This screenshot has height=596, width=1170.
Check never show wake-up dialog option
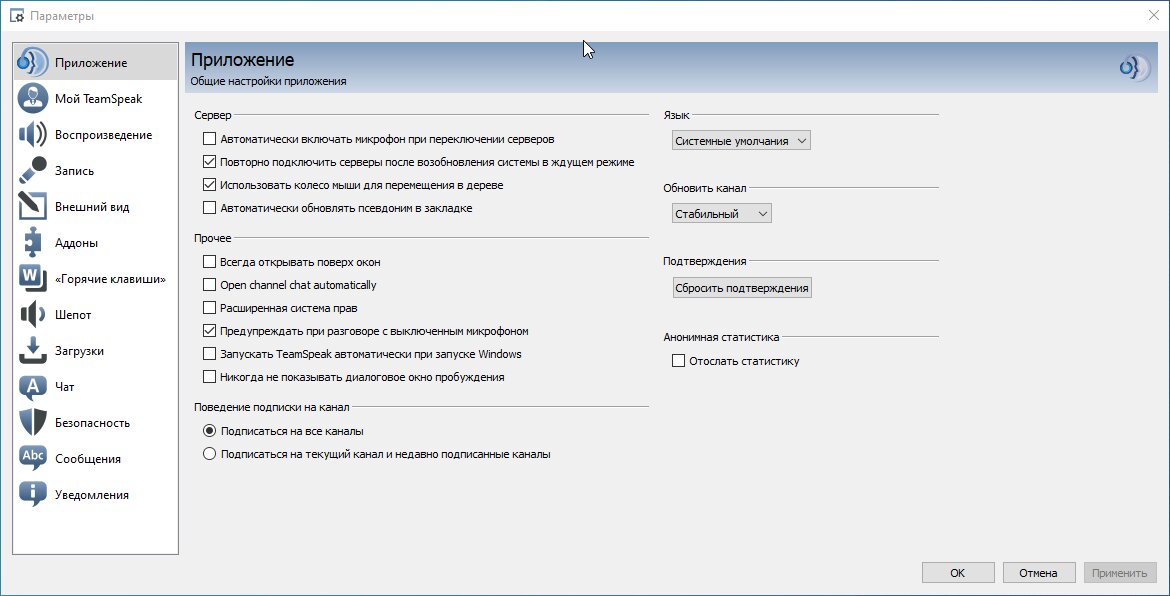point(209,377)
